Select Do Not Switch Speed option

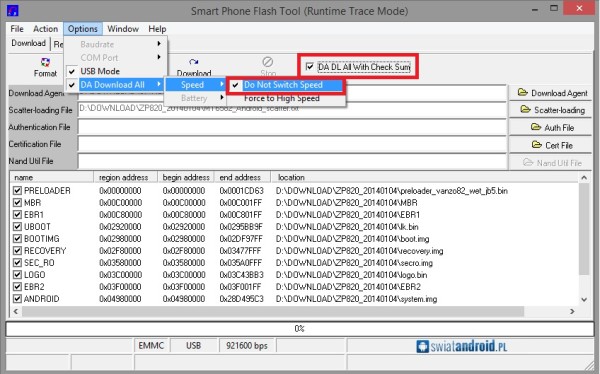click(x=286, y=85)
